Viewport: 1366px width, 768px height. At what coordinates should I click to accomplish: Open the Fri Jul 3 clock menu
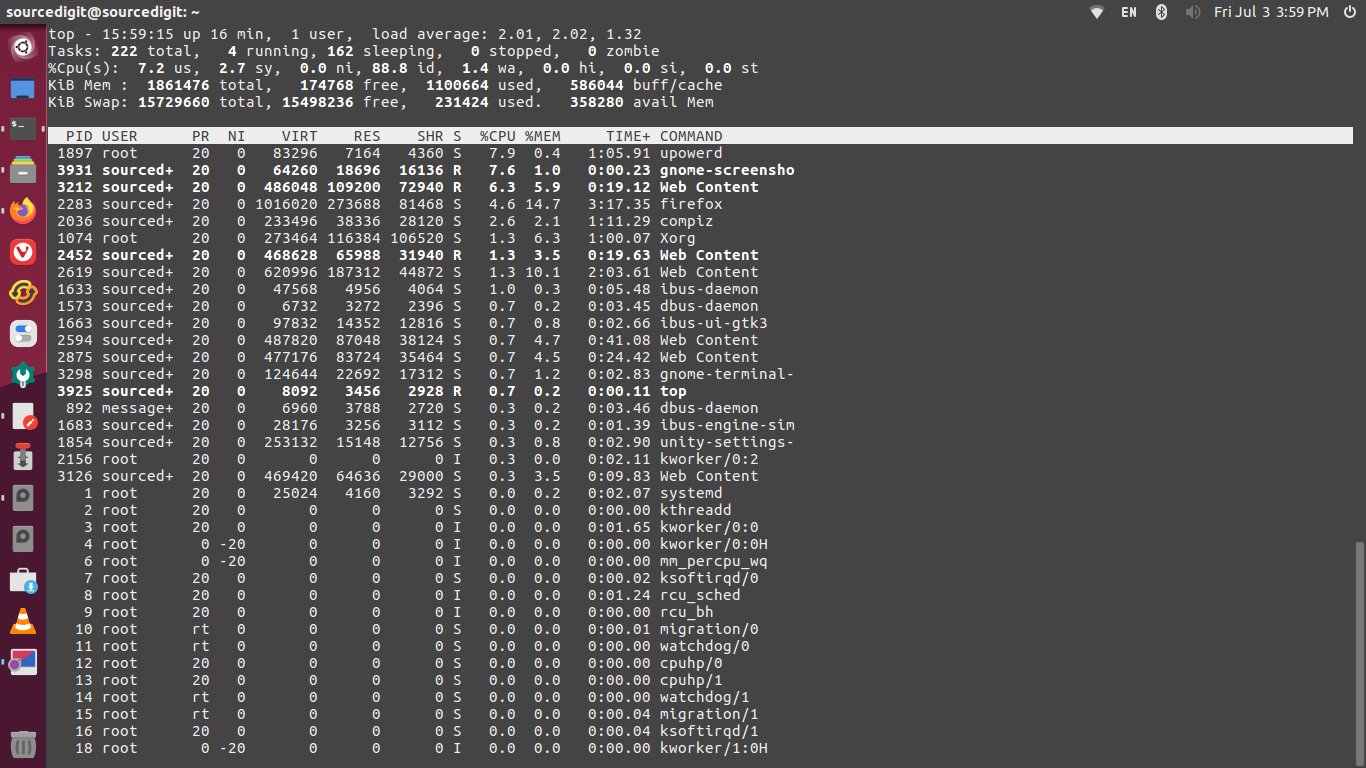1271,12
